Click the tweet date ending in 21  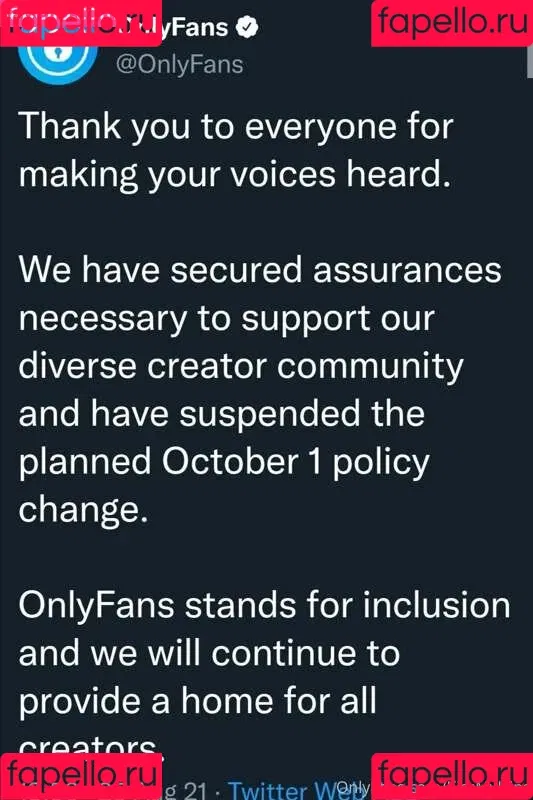pos(185,790)
